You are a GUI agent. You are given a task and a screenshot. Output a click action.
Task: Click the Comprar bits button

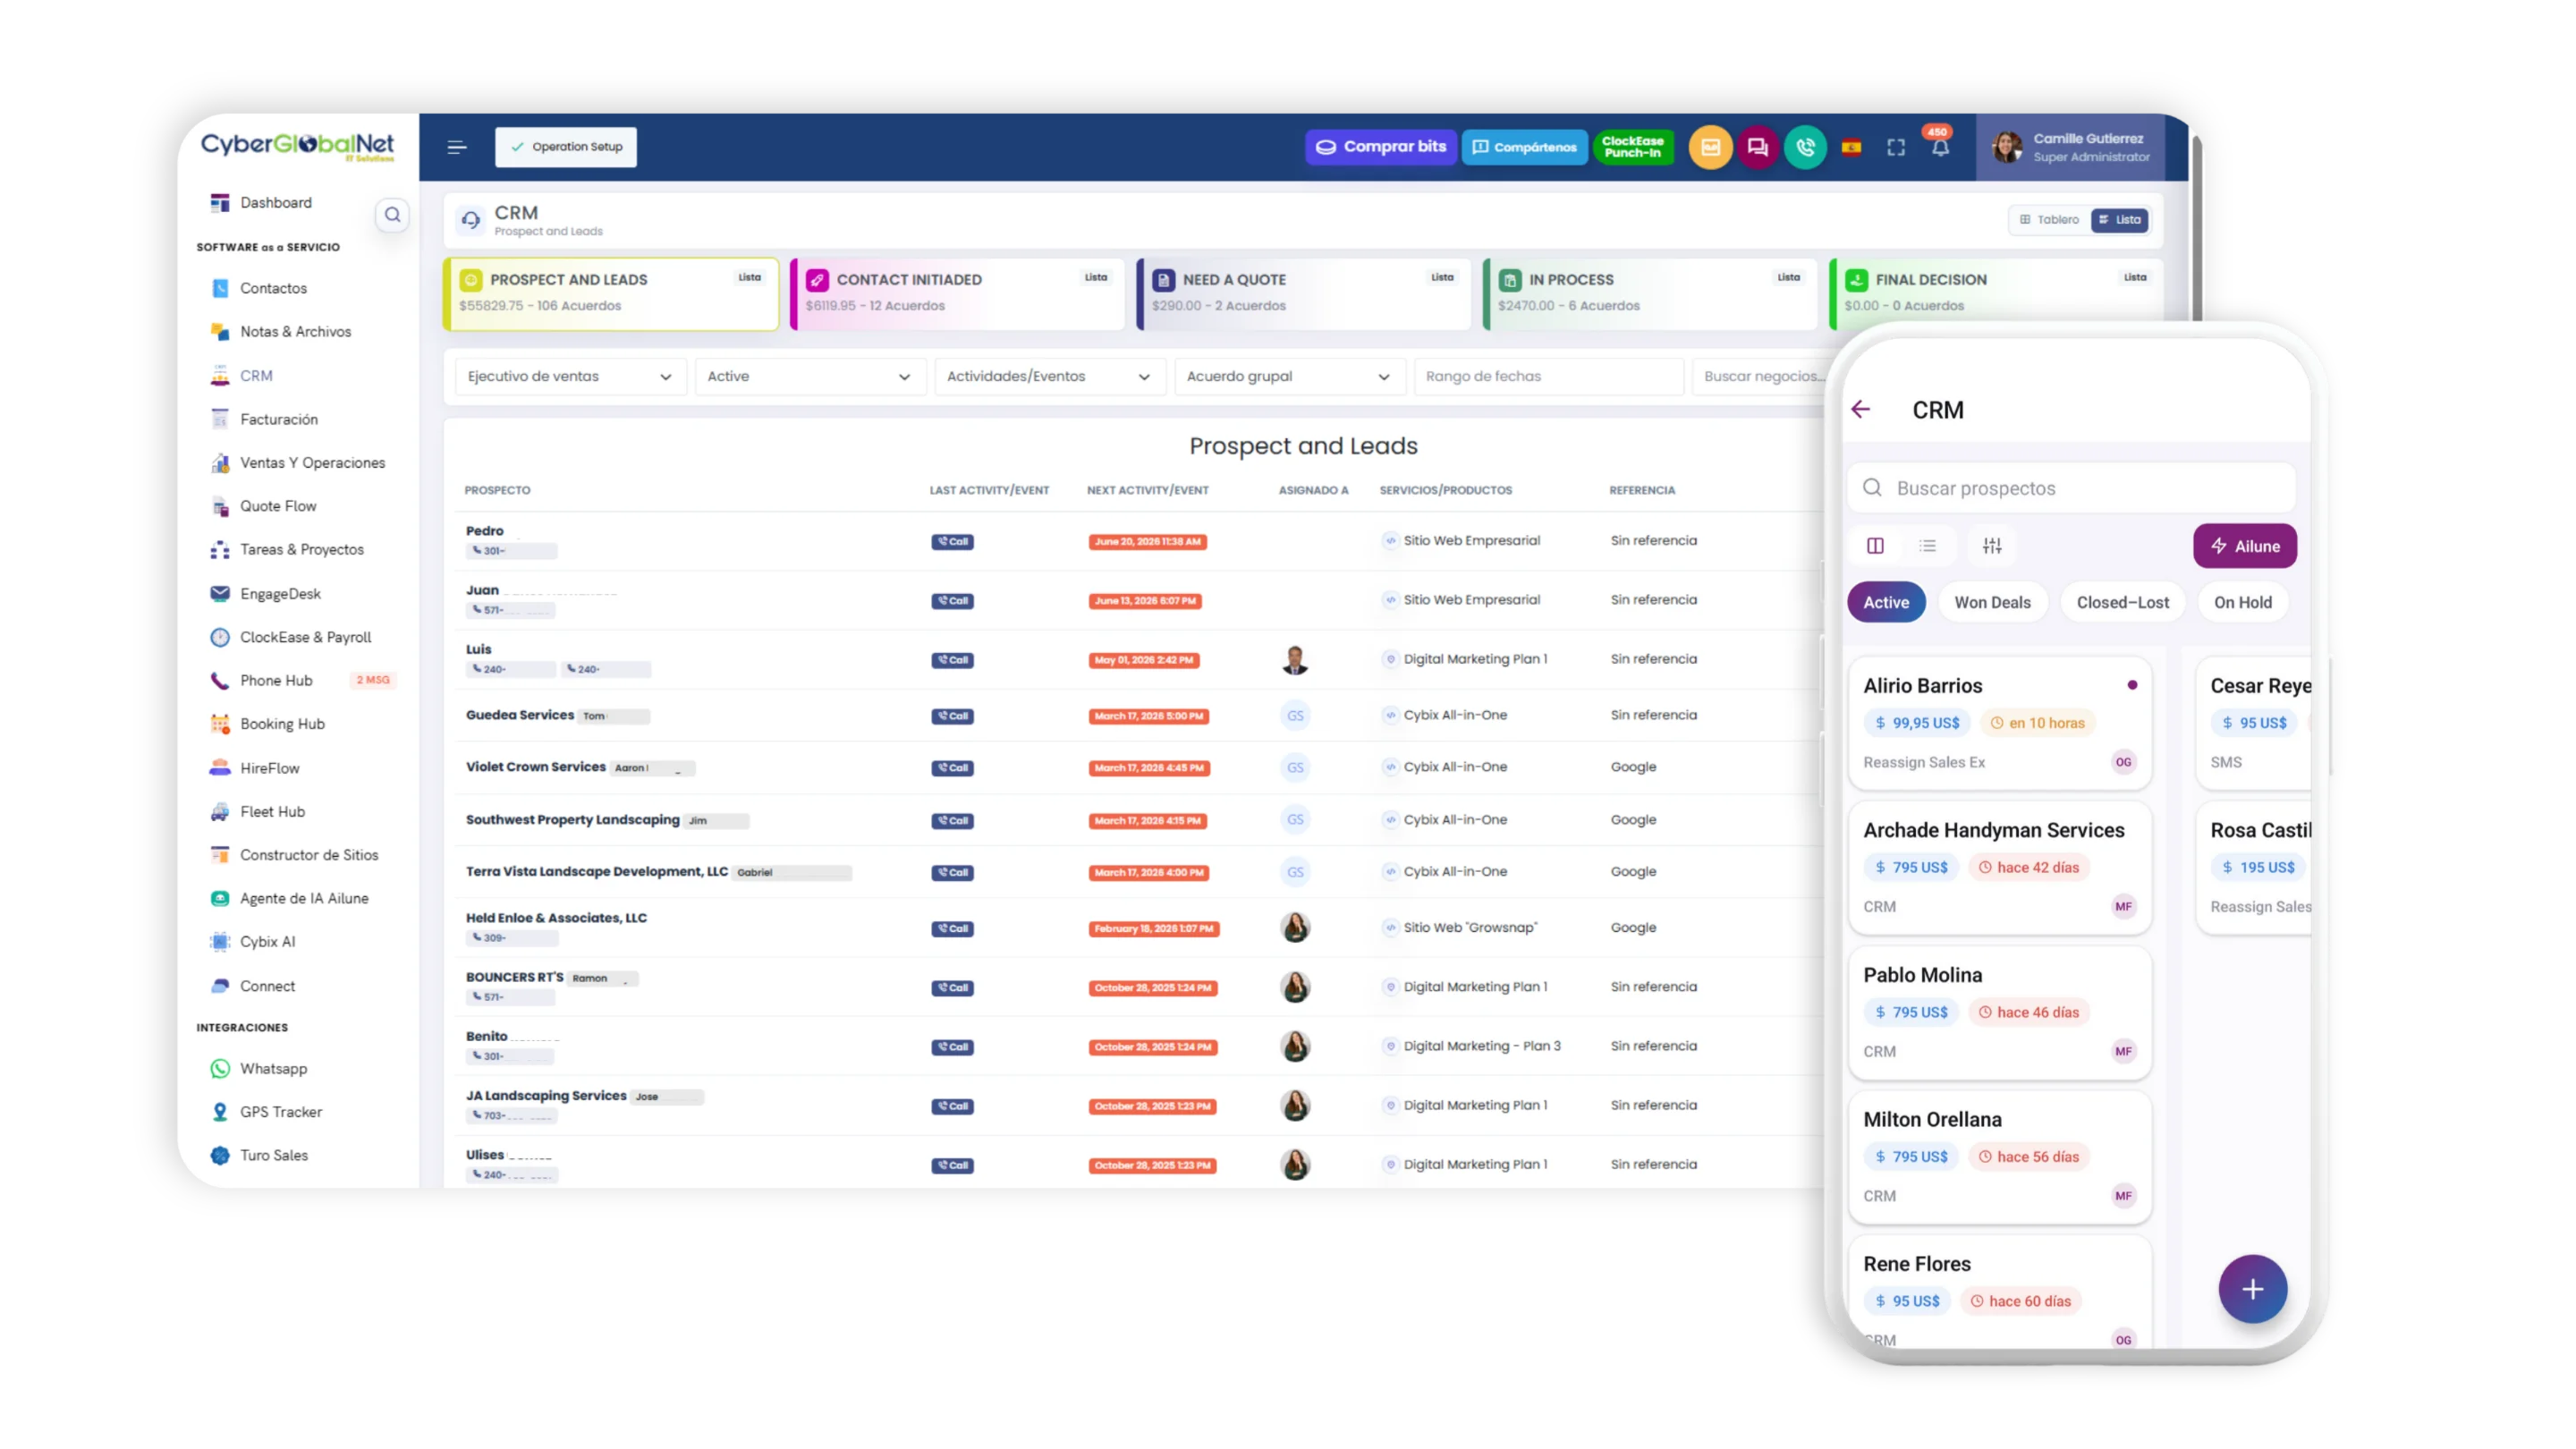pos(1380,147)
